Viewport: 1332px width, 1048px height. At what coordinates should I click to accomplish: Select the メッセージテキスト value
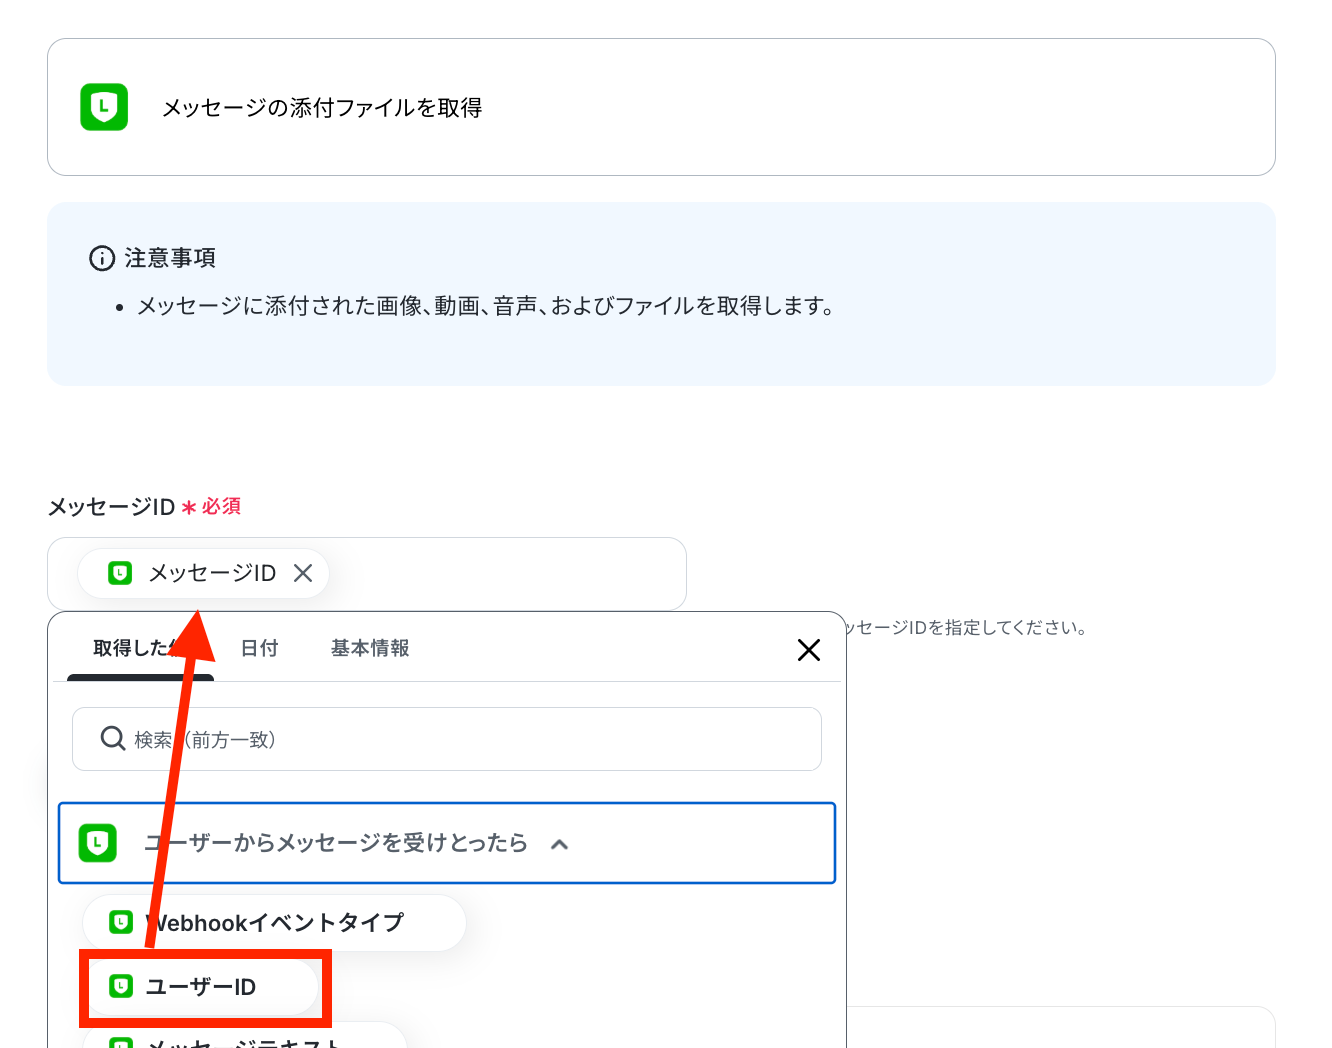[x=245, y=1037]
